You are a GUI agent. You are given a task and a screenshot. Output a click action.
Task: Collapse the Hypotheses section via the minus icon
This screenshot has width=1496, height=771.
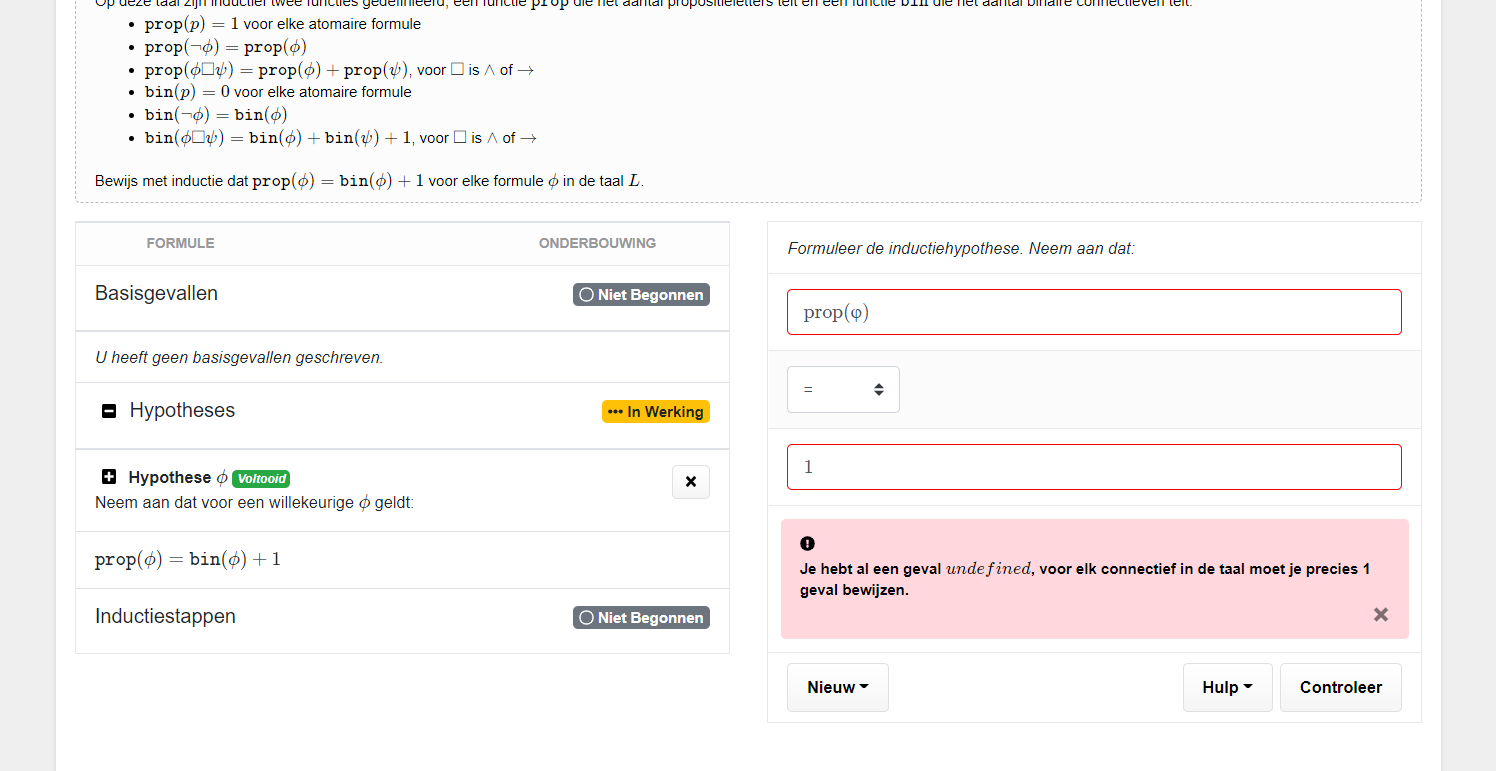tap(108, 410)
